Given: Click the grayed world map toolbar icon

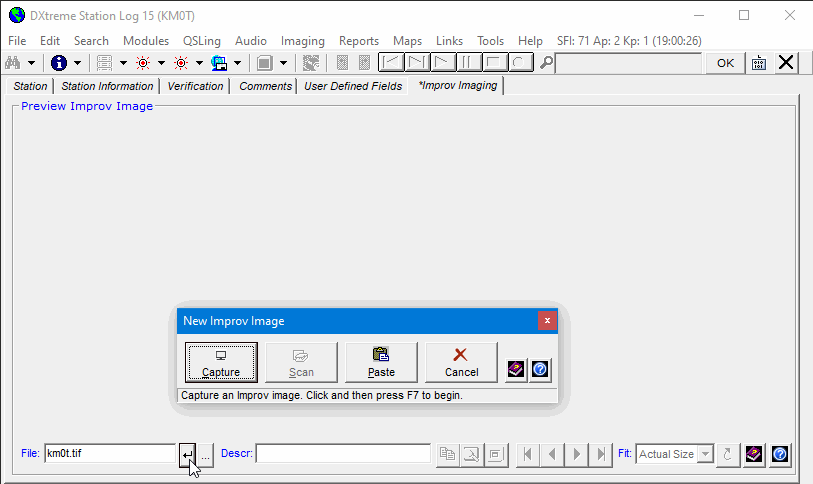Looking at the screenshot, I should [311, 63].
